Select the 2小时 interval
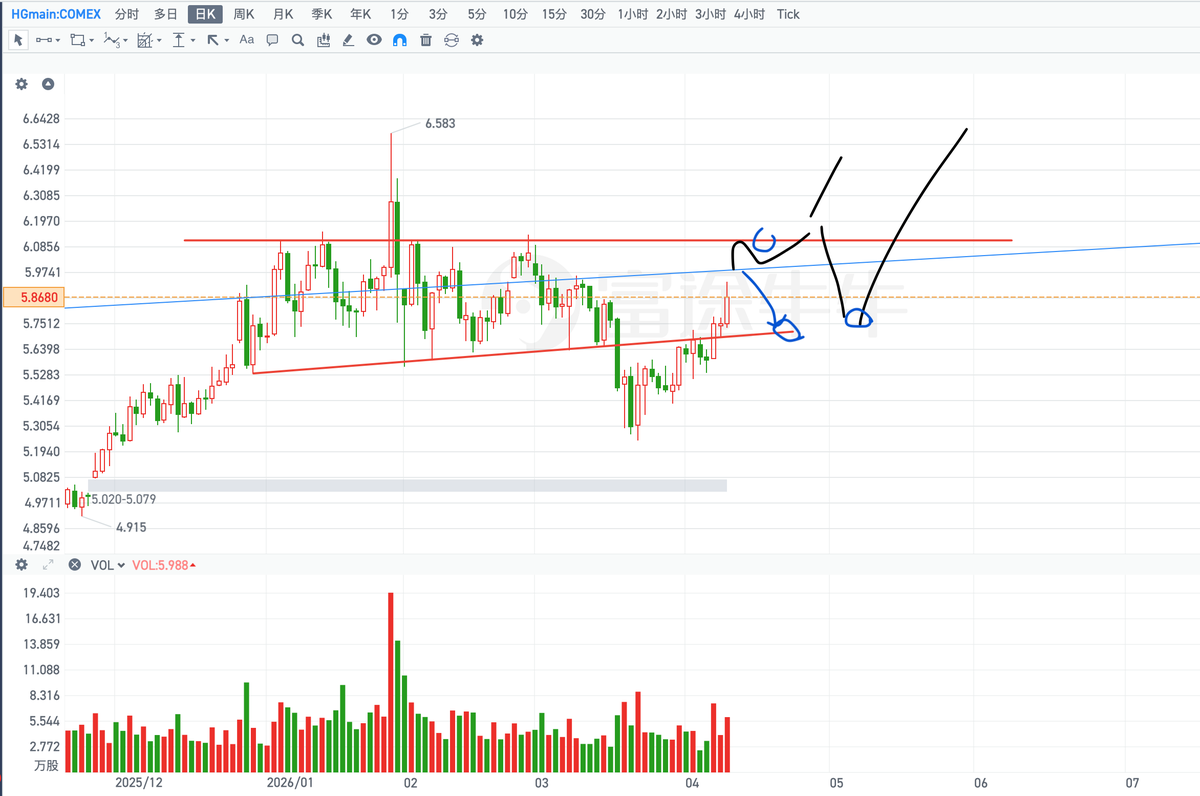Viewport: 1200px width, 796px height. pyautogui.click(x=671, y=14)
